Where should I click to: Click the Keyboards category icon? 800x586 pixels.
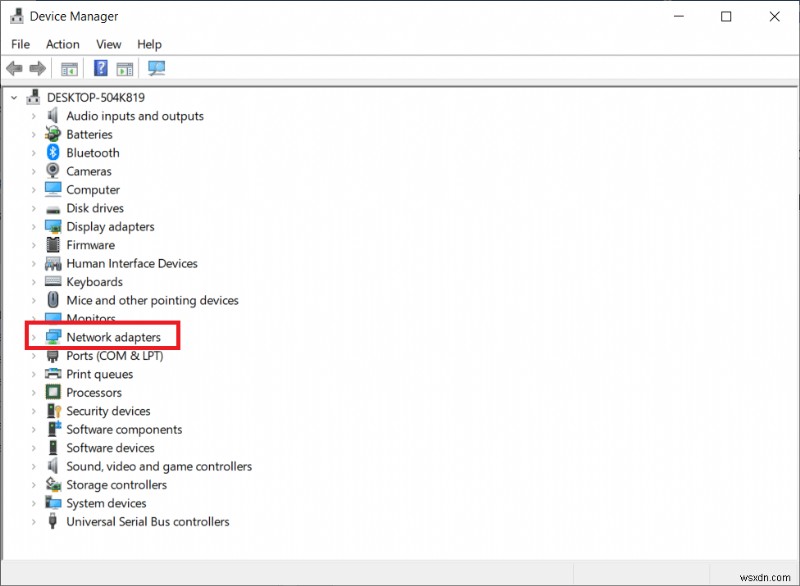pos(52,281)
